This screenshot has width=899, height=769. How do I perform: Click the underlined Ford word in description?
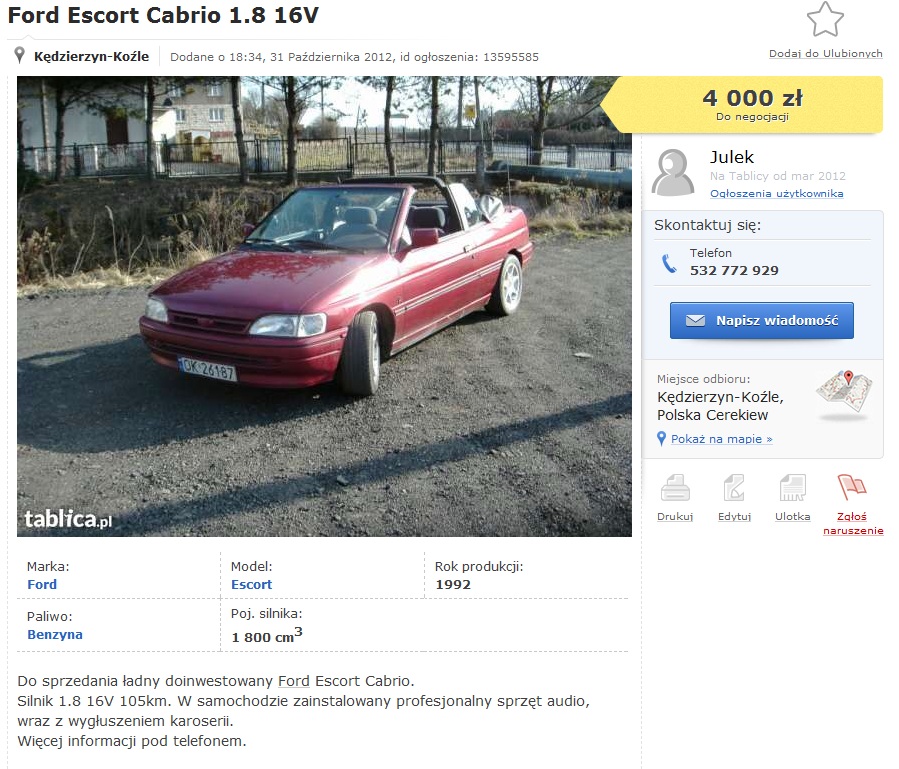click(x=294, y=681)
